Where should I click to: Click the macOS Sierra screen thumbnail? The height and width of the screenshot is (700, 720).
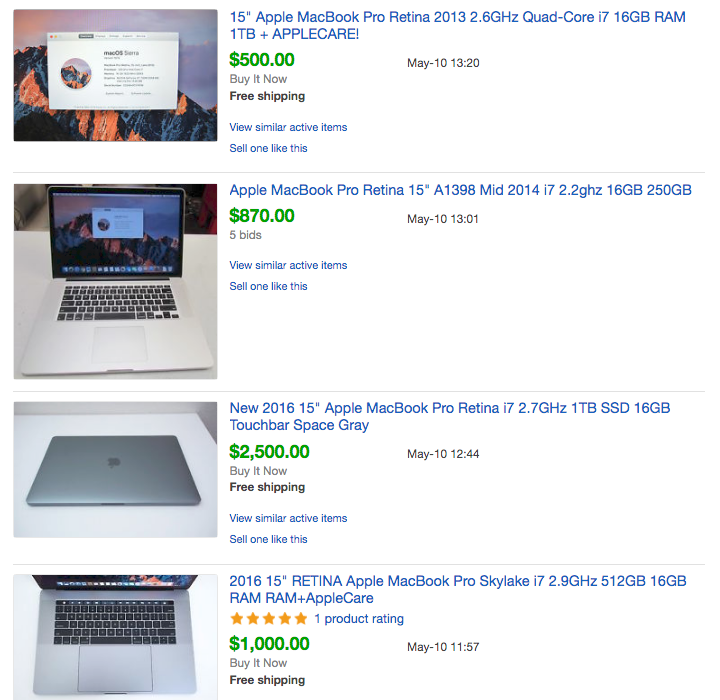click(x=115, y=75)
